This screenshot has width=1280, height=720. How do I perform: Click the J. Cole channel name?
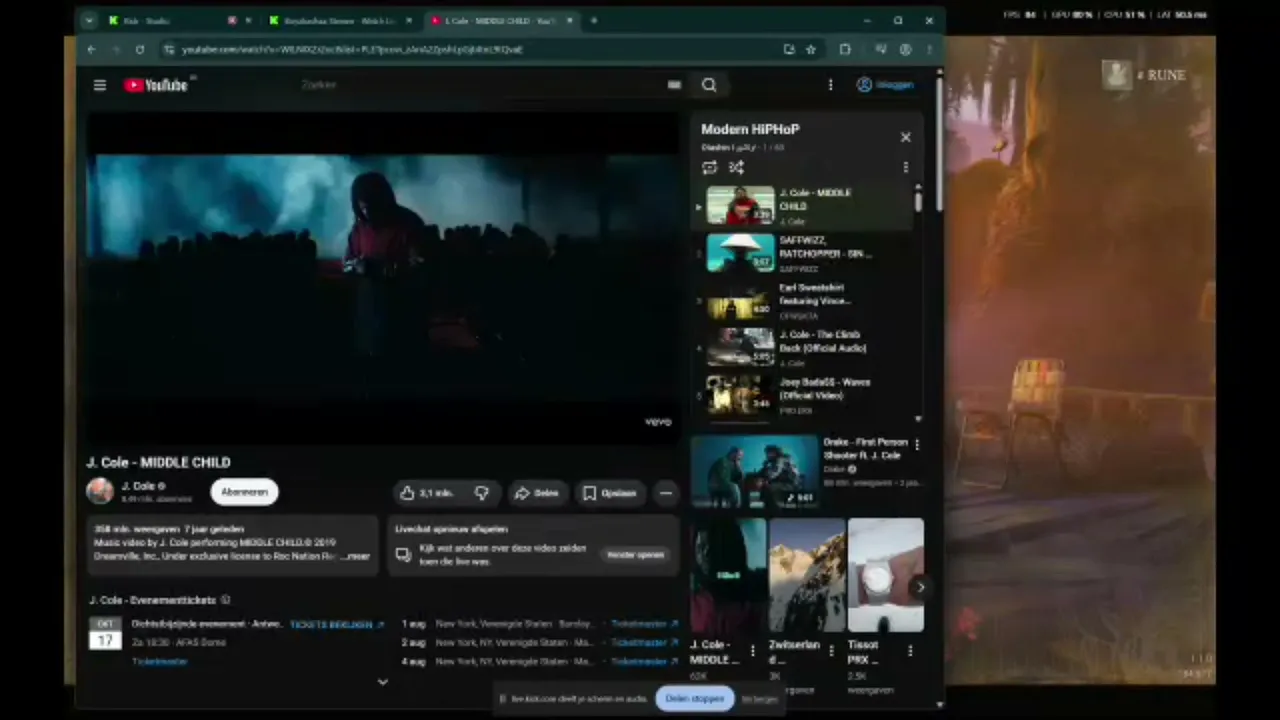[138, 486]
